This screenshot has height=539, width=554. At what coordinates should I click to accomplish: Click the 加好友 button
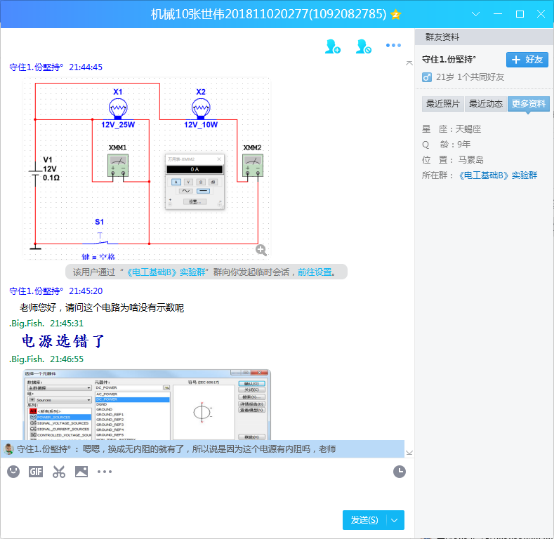click(527, 59)
